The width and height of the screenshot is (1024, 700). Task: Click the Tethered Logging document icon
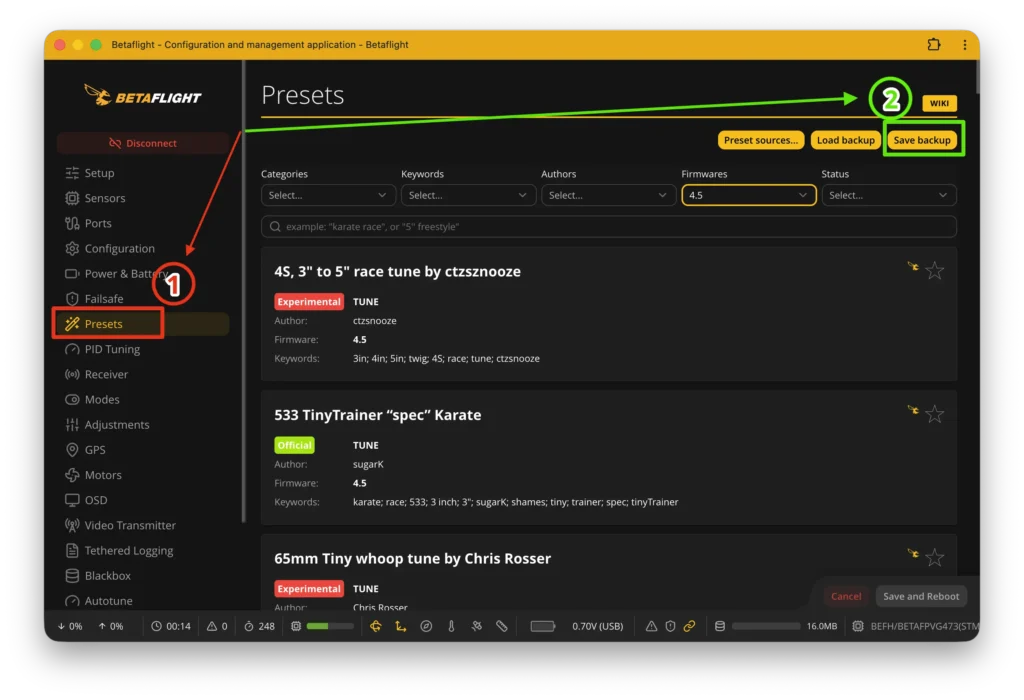(72, 550)
